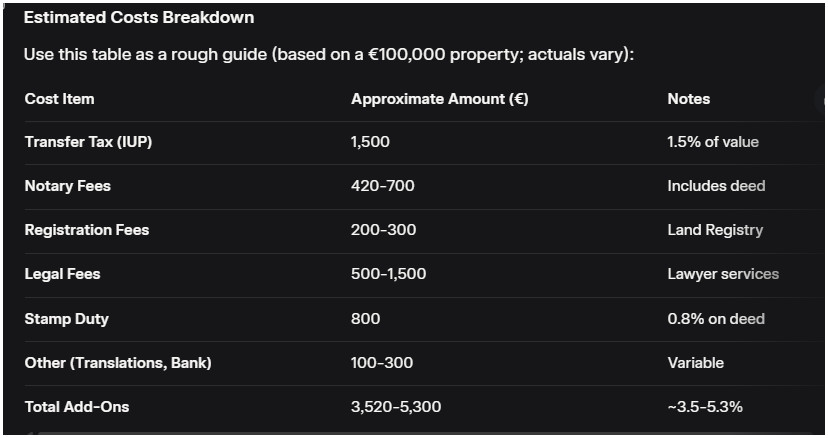Viewport: 828px width, 438px height.
Task: Click the "Stamp Duty" row label
Action: tap(67, 319)
